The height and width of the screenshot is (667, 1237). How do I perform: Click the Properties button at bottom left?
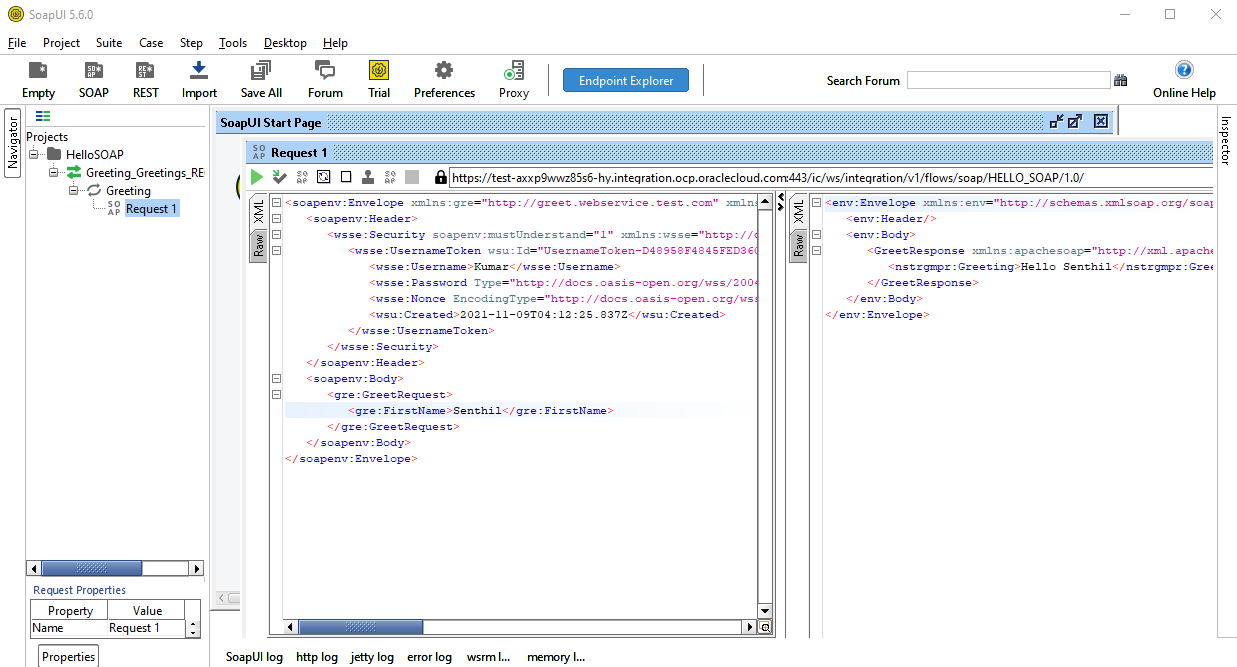coord(69,656)
